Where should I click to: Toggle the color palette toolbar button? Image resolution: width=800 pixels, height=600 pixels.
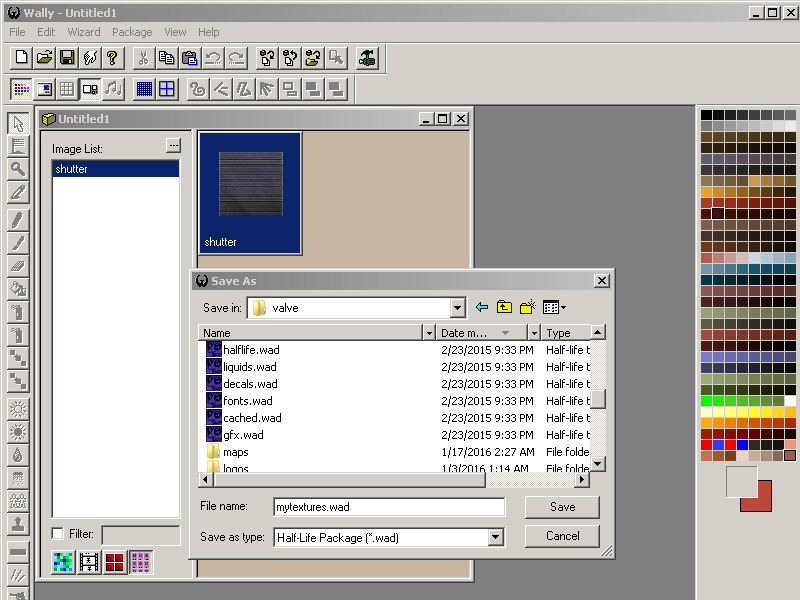coord(21,89)
